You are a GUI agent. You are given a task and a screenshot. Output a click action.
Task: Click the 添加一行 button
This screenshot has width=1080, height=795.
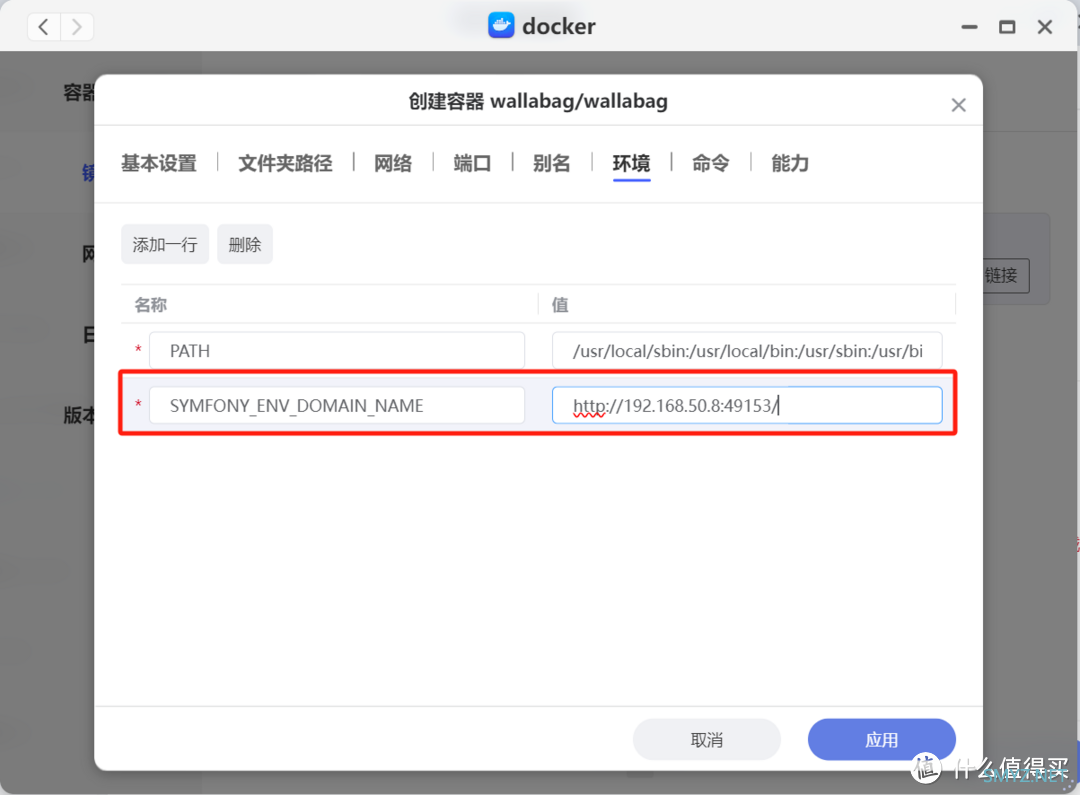pos(165,244)
